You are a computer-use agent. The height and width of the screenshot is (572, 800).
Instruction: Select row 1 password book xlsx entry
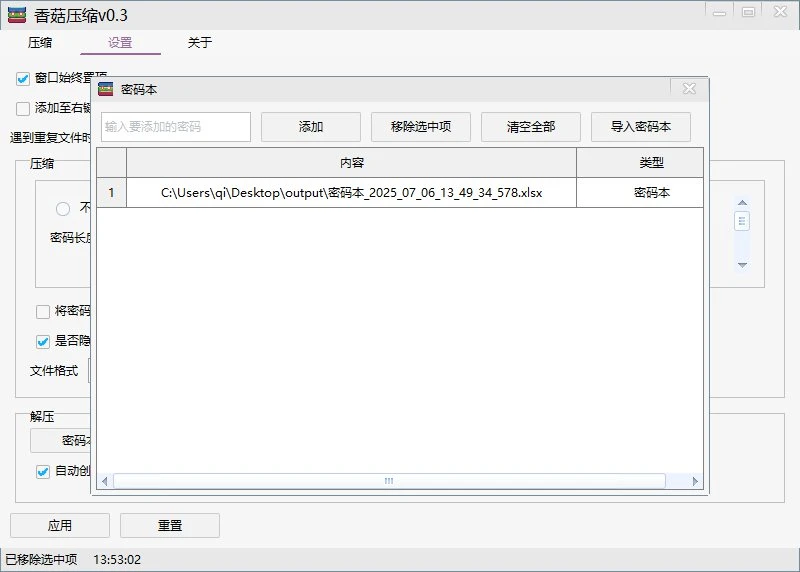(351, 193)
